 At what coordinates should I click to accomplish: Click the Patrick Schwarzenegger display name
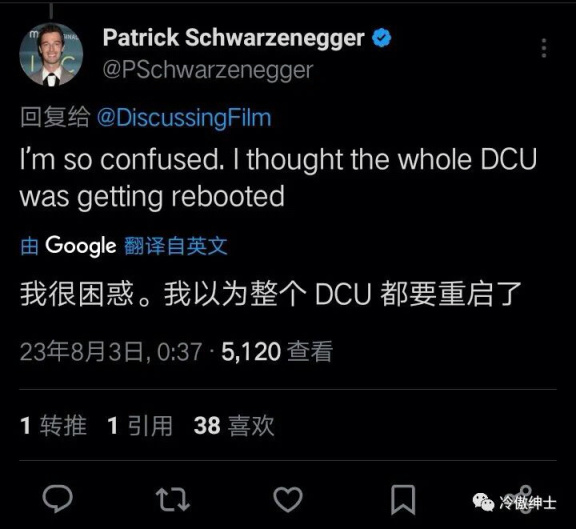tap(234, 37)
